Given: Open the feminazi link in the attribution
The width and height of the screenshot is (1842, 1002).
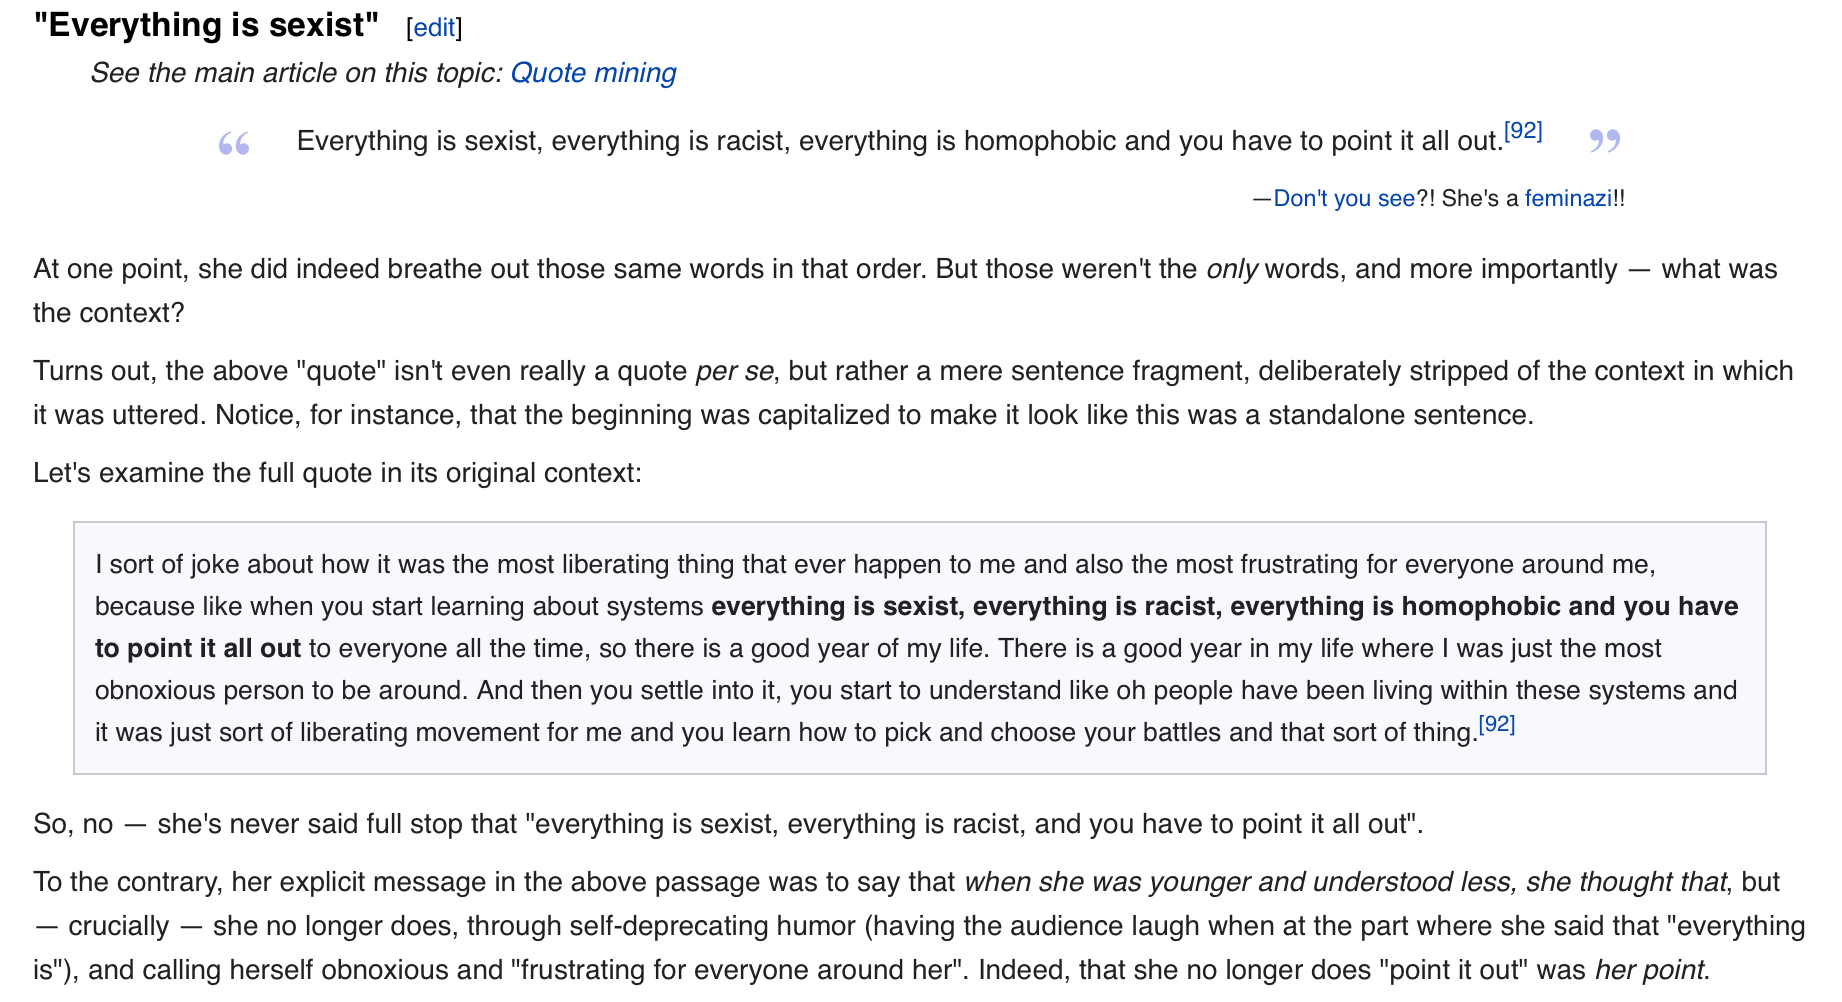Looking at the screenshot, I should tap(1568, 198).
